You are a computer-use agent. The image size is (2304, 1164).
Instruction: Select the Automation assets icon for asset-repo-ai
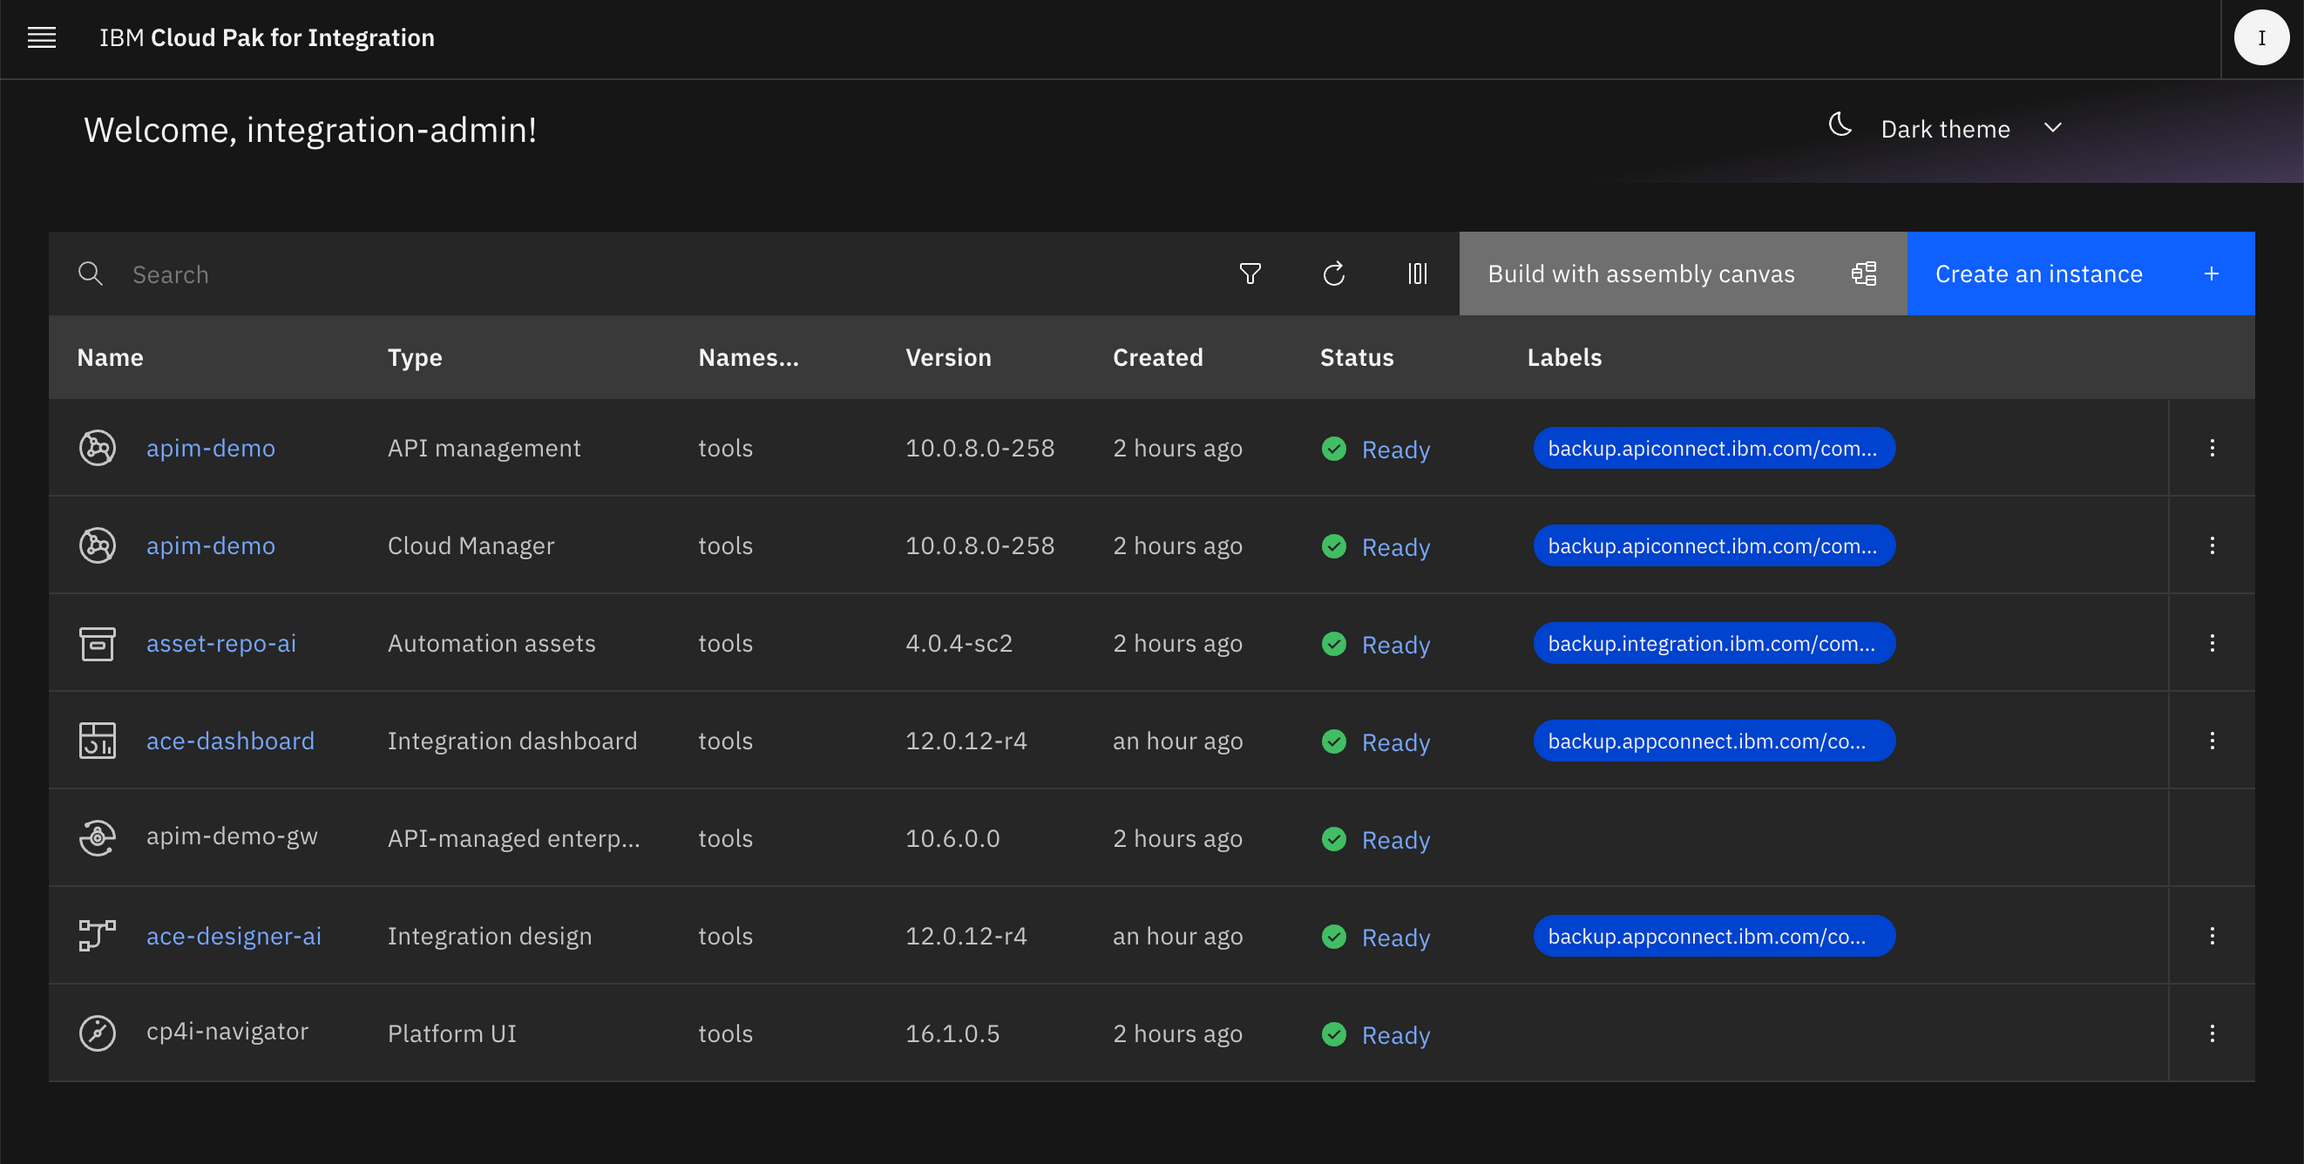[97, 643]
